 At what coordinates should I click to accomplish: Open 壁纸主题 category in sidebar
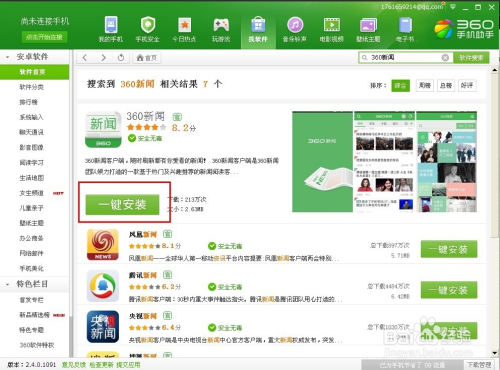coord(32,223)
